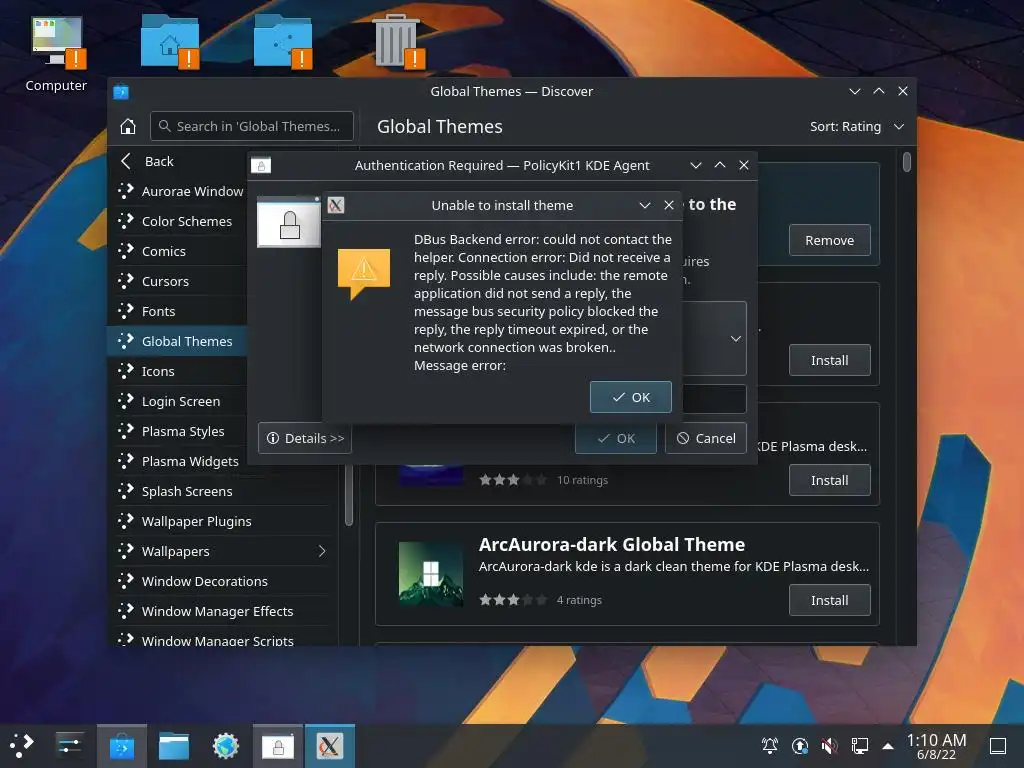This screenshot has width=1024, height=768.
Task: Open network connections tray icon
Action: [859, 745]
